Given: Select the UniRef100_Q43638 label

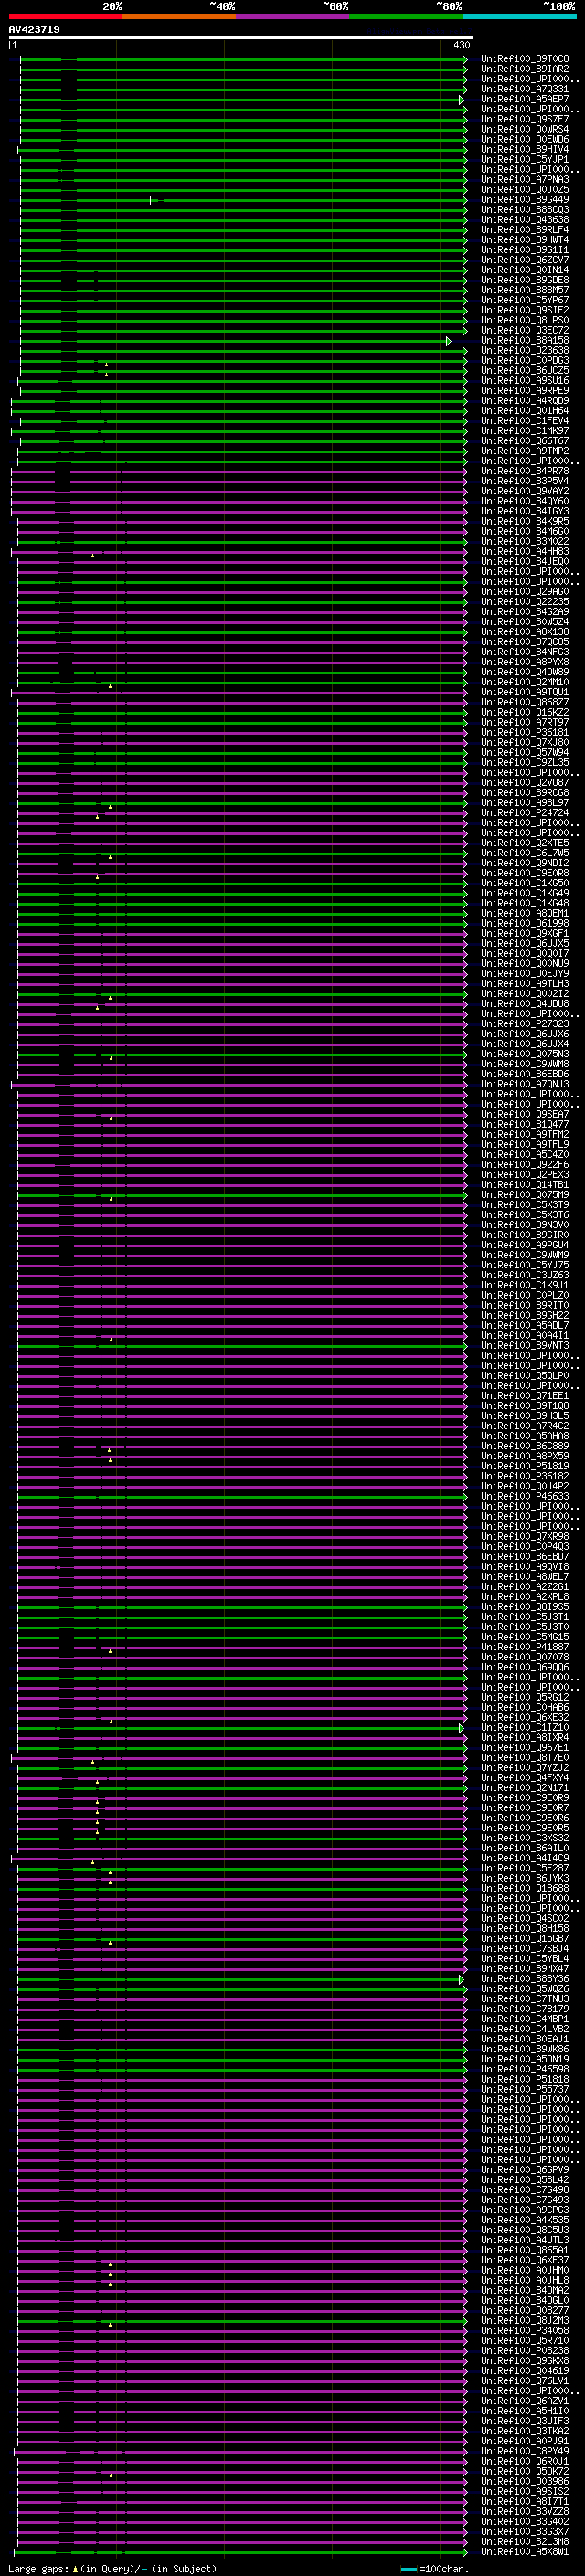Looking at the screenshot, I should pyautogui.click(x=525, y=220).
